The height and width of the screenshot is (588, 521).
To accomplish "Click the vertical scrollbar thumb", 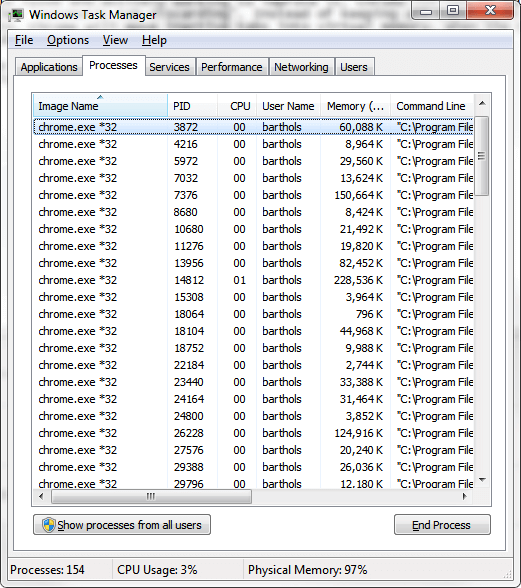I will click(x=482, y=156).
